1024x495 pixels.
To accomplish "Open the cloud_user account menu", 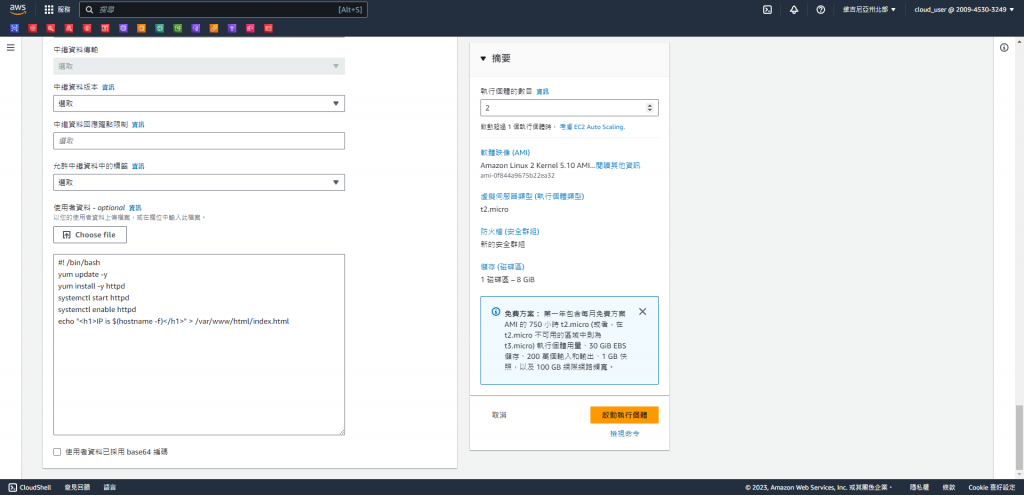I will (x=964, y=10).
